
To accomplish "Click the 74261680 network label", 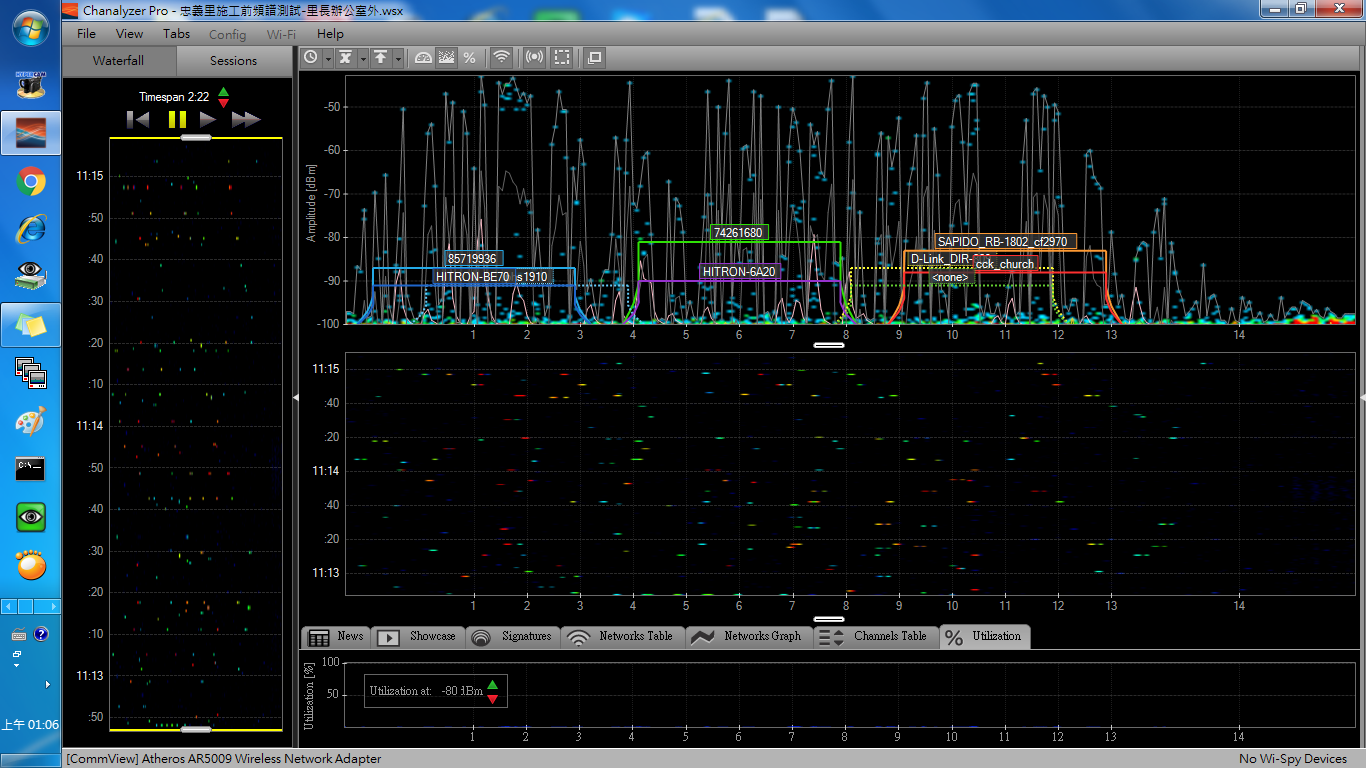I will (739, 233).
